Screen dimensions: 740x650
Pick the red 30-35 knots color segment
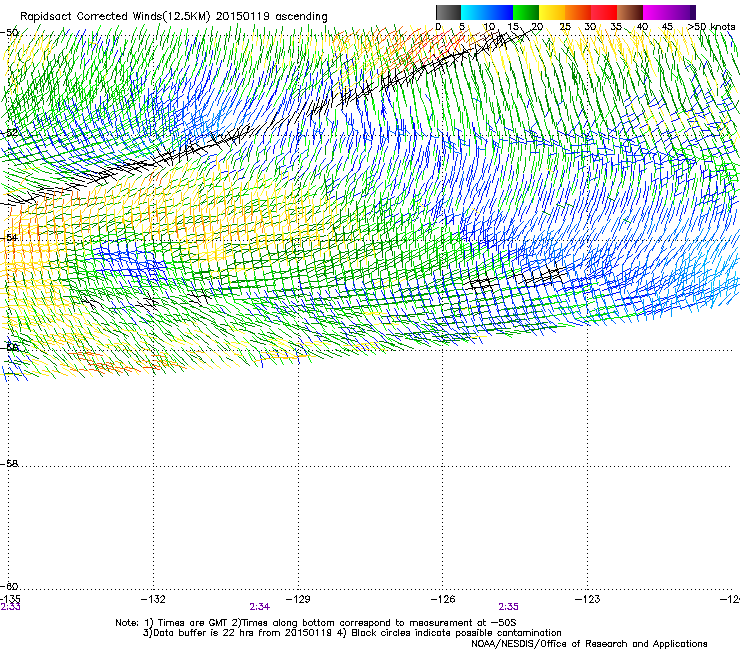coord(604,12)
